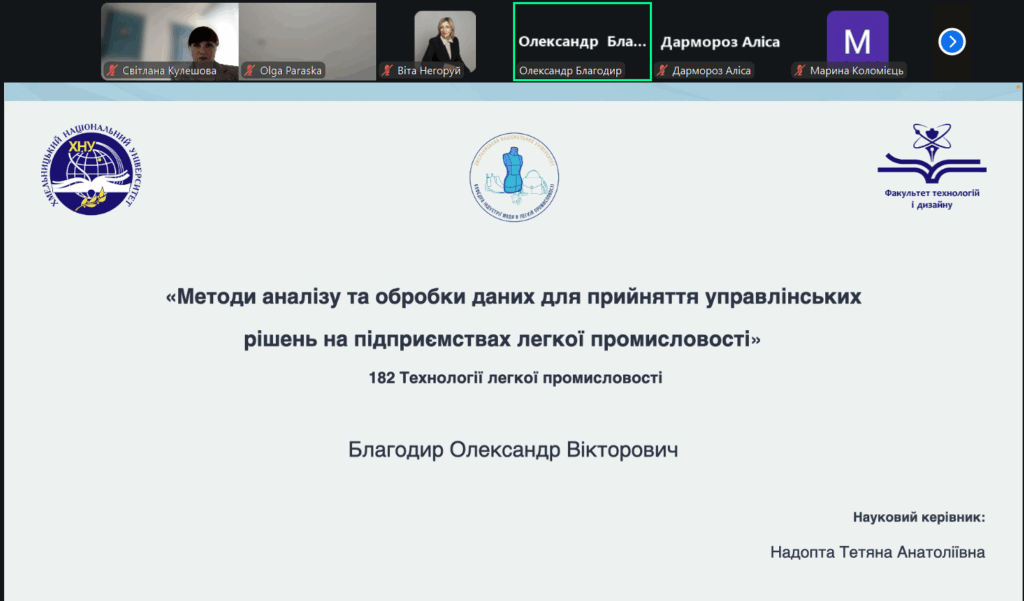The width and height of the screenshot is (1024, 601).
Task: Click the supervisor name Надопта Тетяна Анатоліївна
Action: coord(877,552)
